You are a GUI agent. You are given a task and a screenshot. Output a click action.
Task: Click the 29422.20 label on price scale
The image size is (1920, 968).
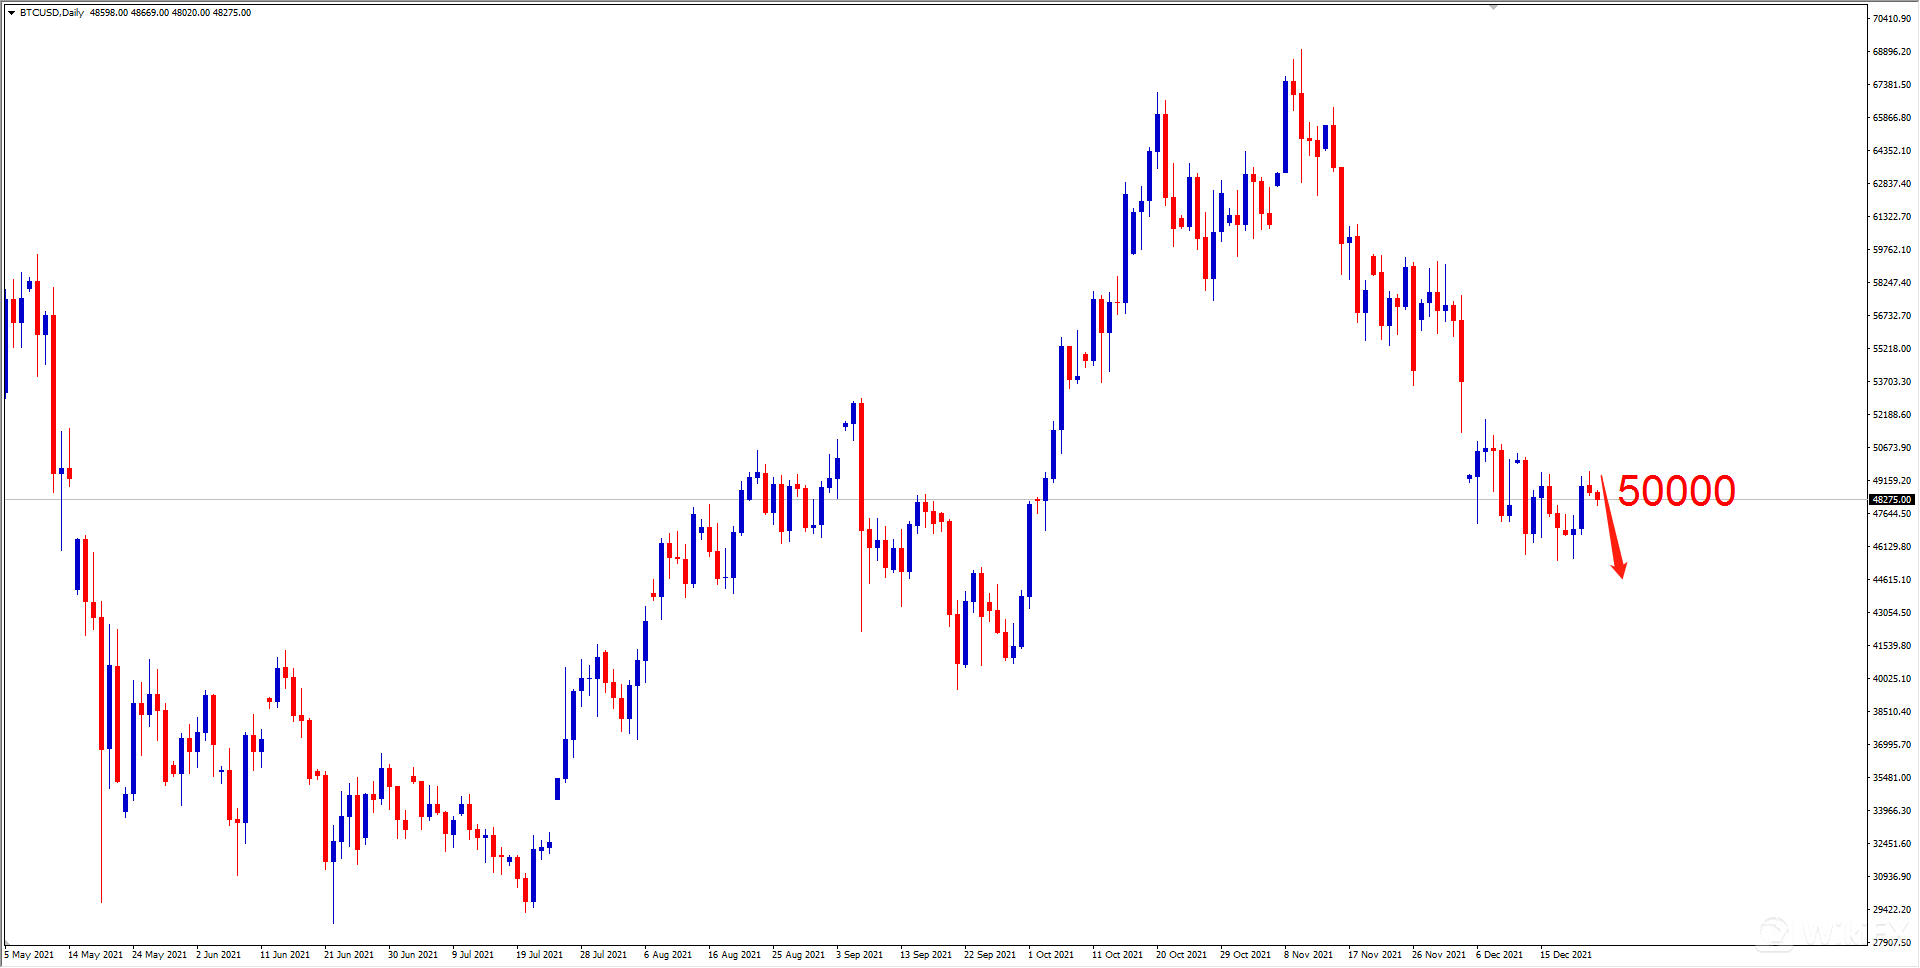tap(1891, 910)
